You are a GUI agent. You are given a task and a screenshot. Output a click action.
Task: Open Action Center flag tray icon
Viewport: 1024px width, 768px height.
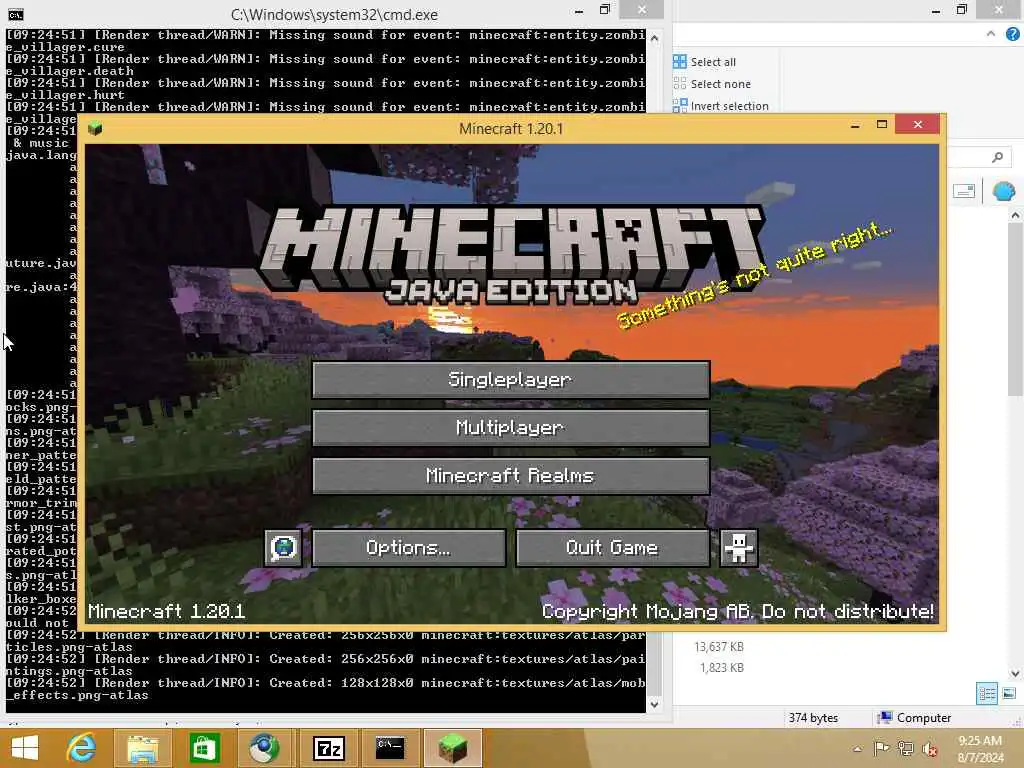click(881, 748)
